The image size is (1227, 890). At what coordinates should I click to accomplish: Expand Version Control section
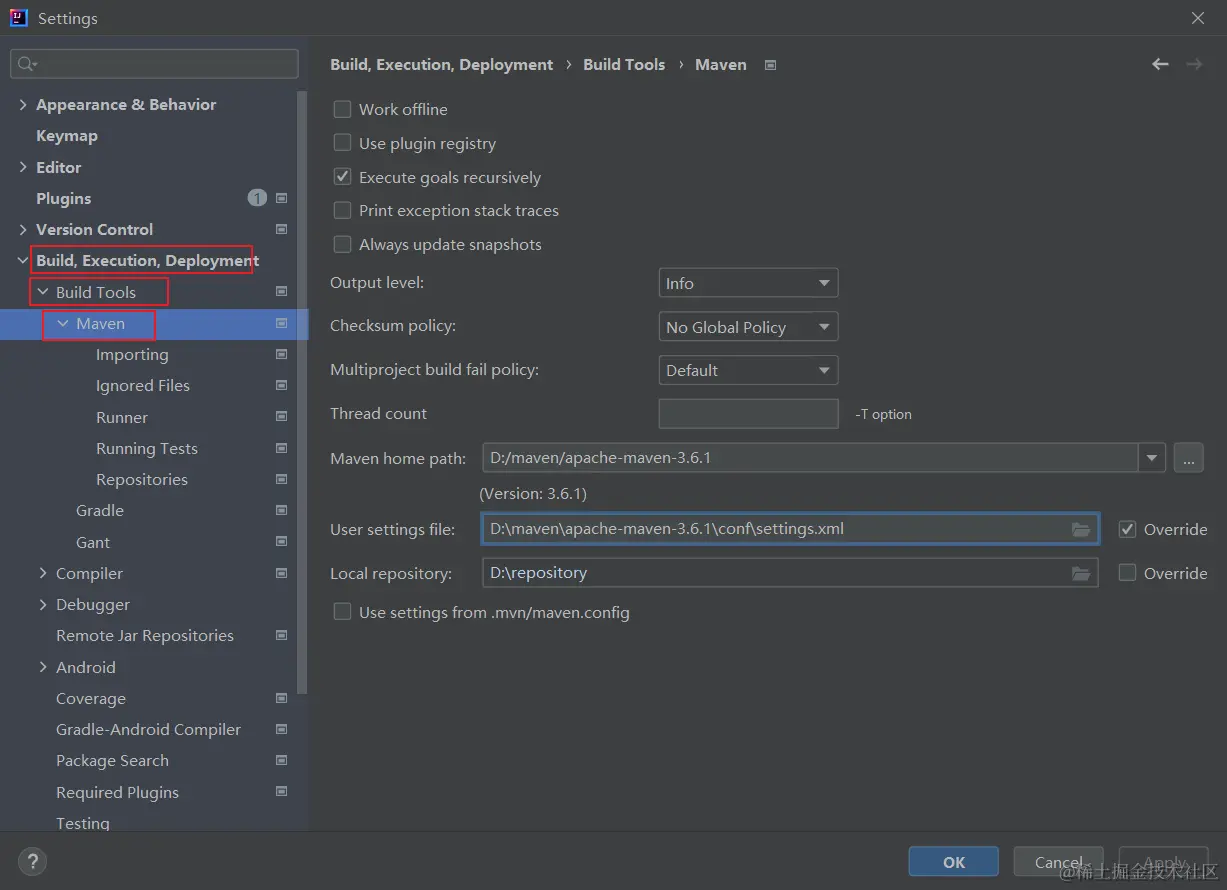(23, 229)
